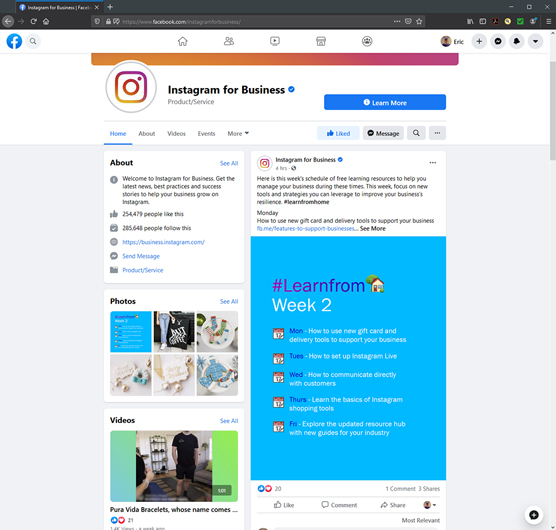
Task: Open the Friends icon in top navigation
Action: [x=229, y=41]
